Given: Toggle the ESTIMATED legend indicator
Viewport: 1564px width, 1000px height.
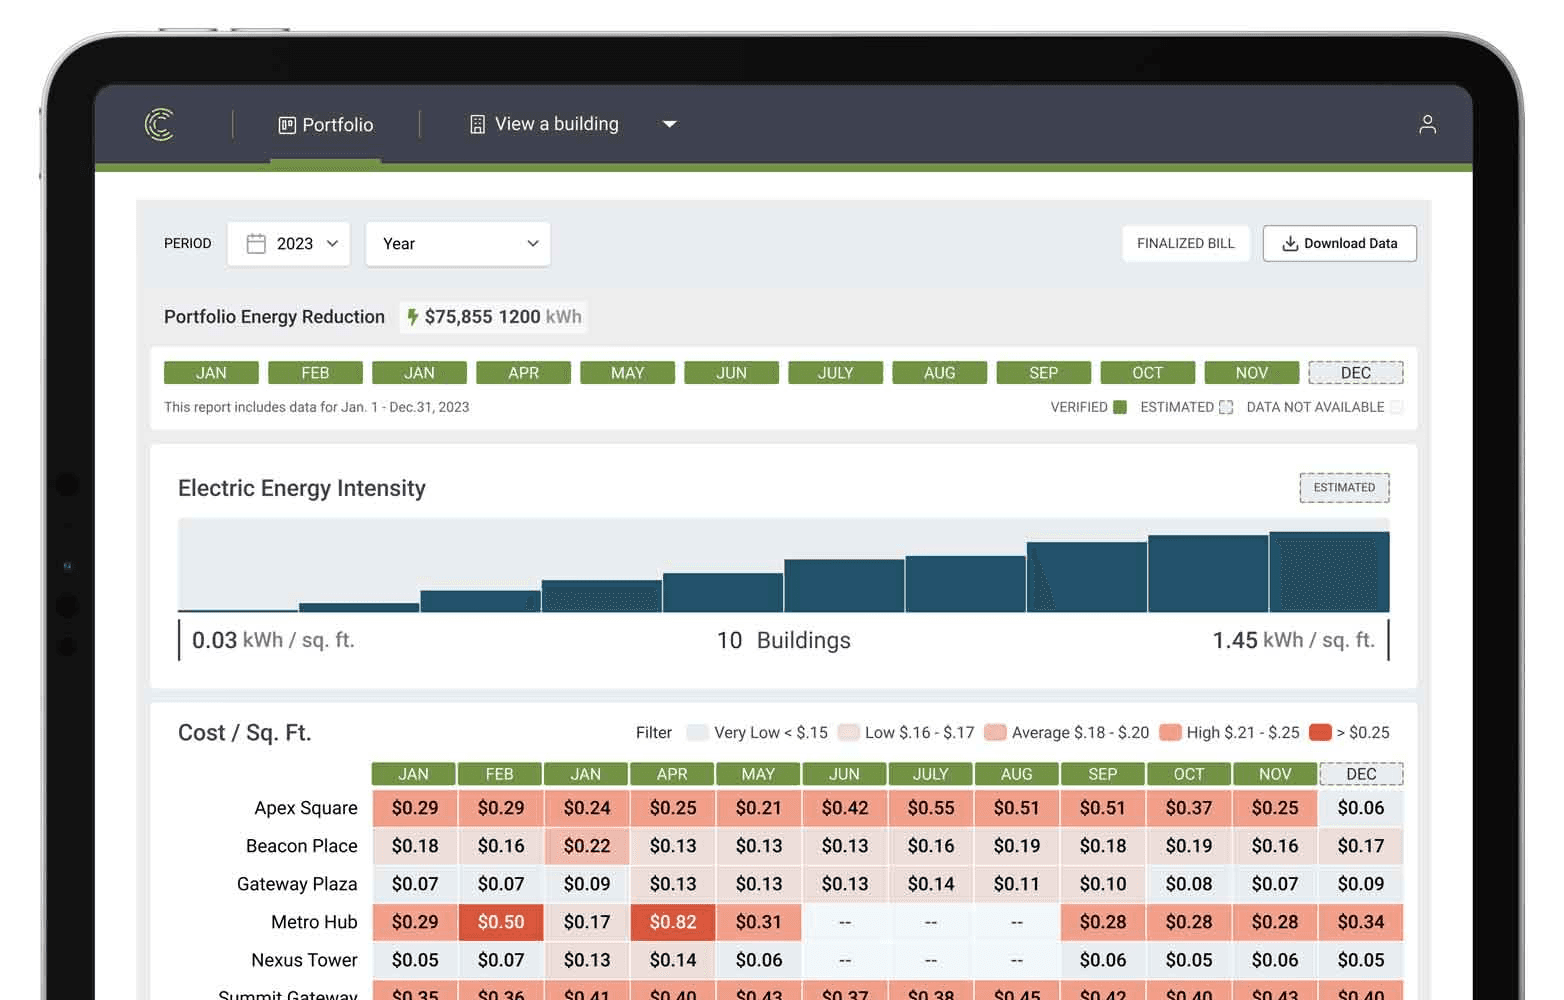Looking at the screenshot, I should [1226, 407].
